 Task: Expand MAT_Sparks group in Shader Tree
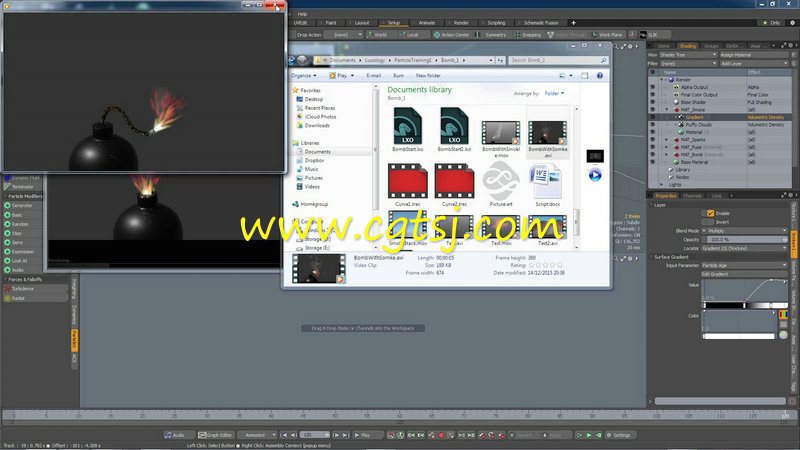click(x=666, y=139)
